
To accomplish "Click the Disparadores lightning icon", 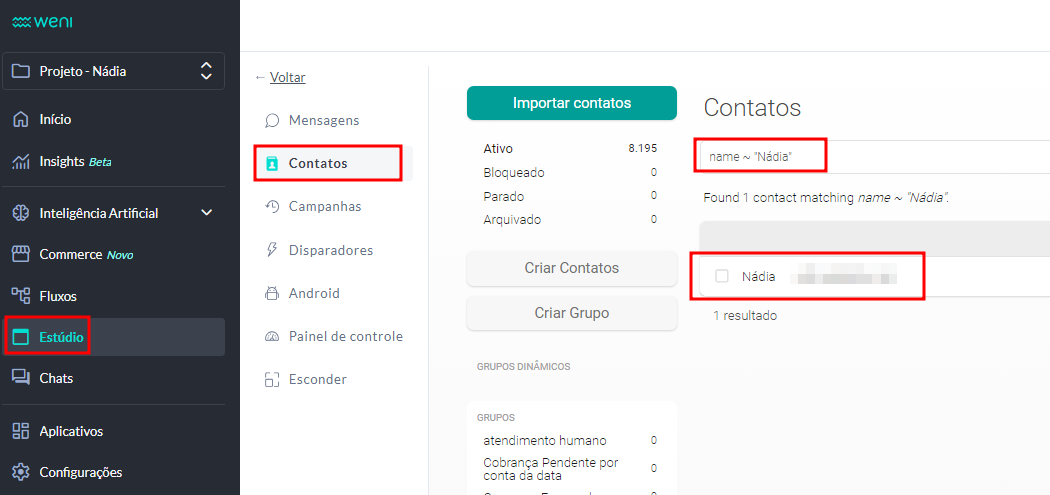I will tap(272, 250).
